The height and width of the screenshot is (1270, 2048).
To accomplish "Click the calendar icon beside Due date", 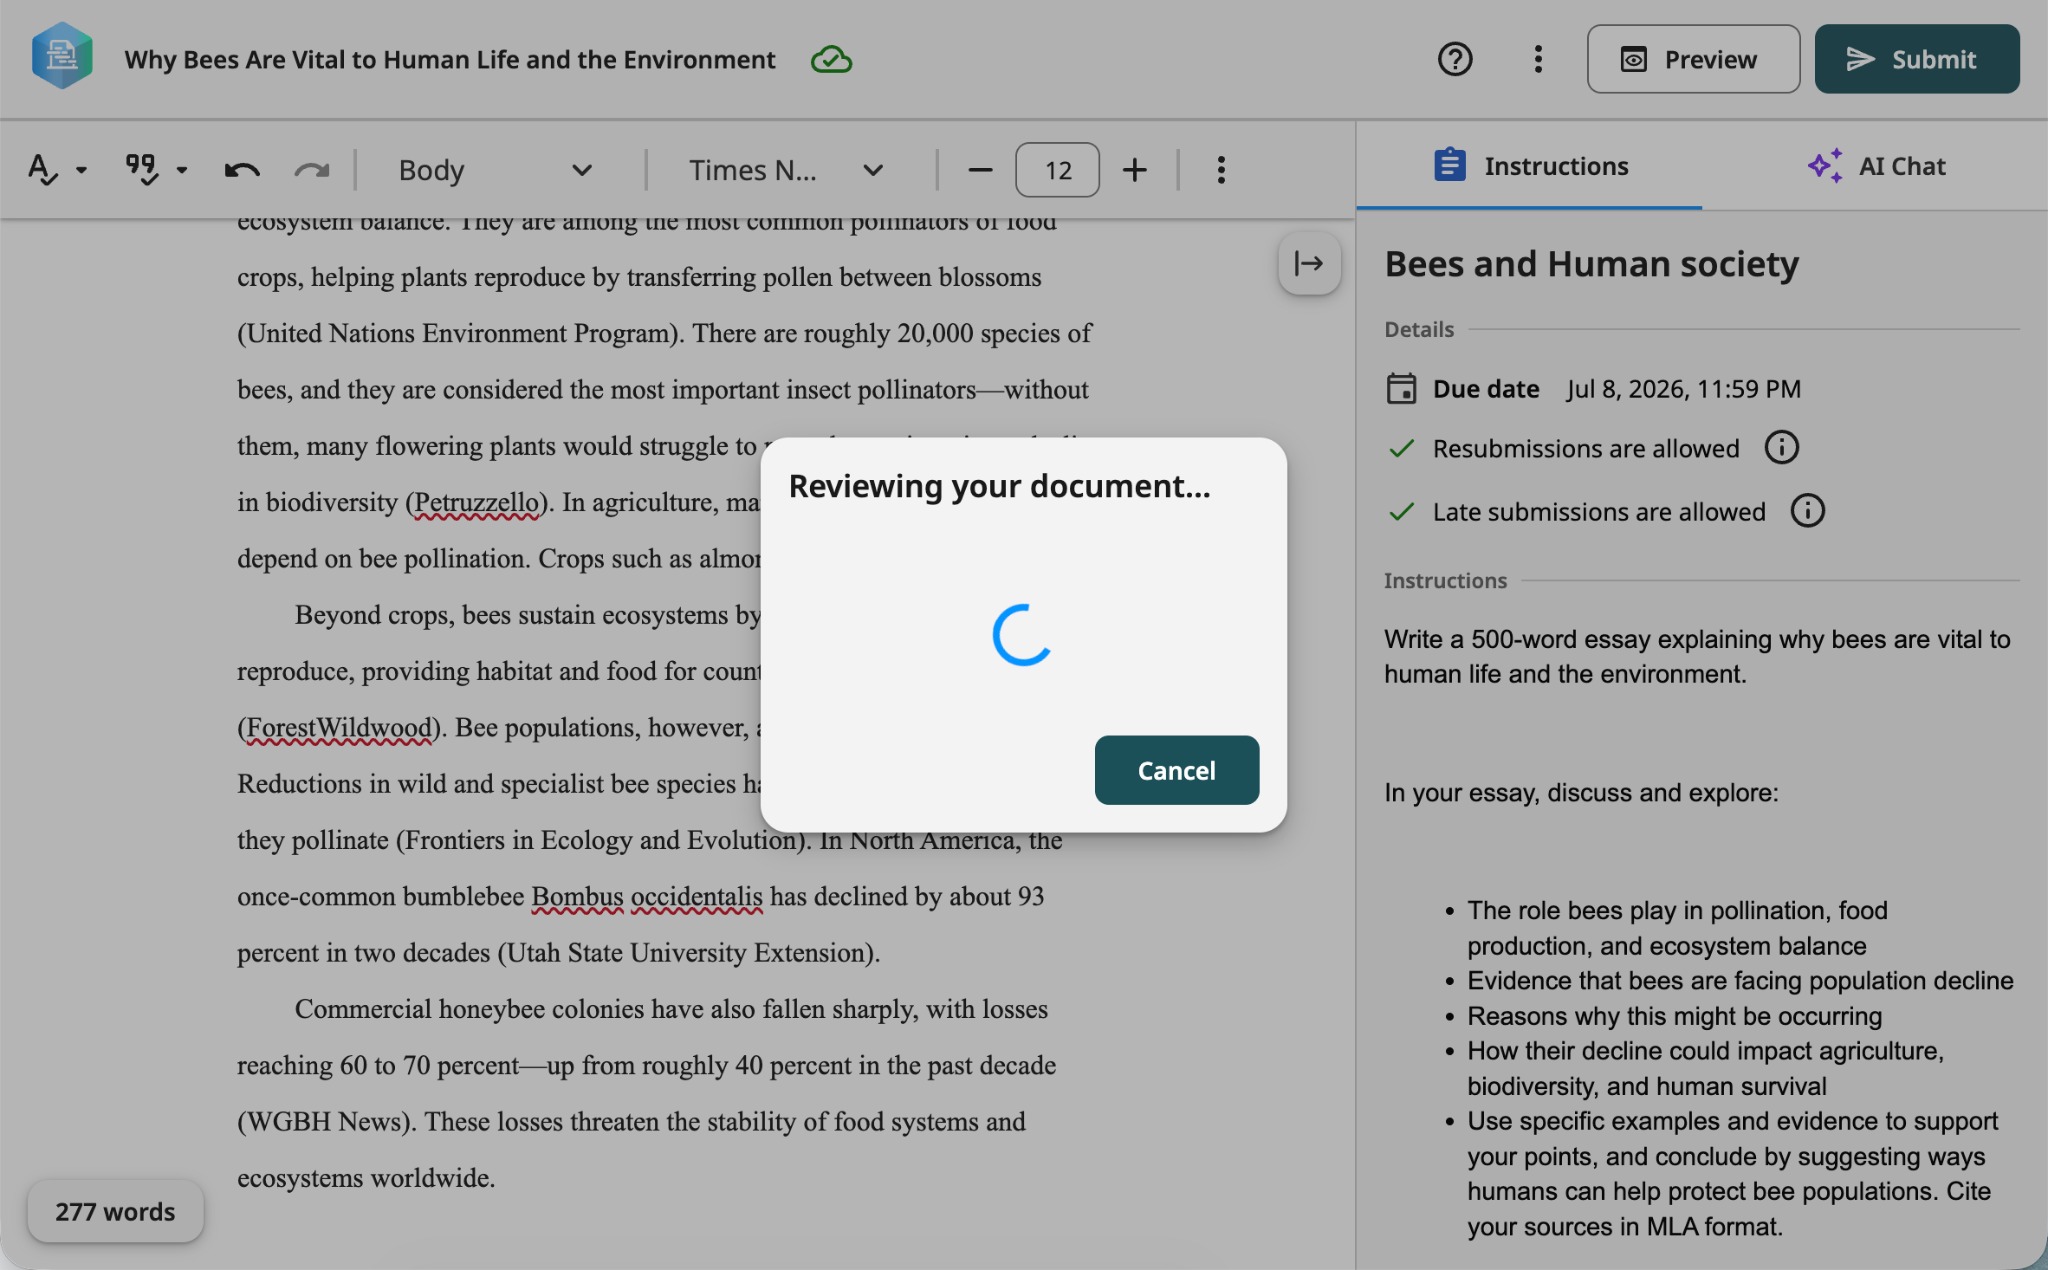I will click(x=1401, y=388).
